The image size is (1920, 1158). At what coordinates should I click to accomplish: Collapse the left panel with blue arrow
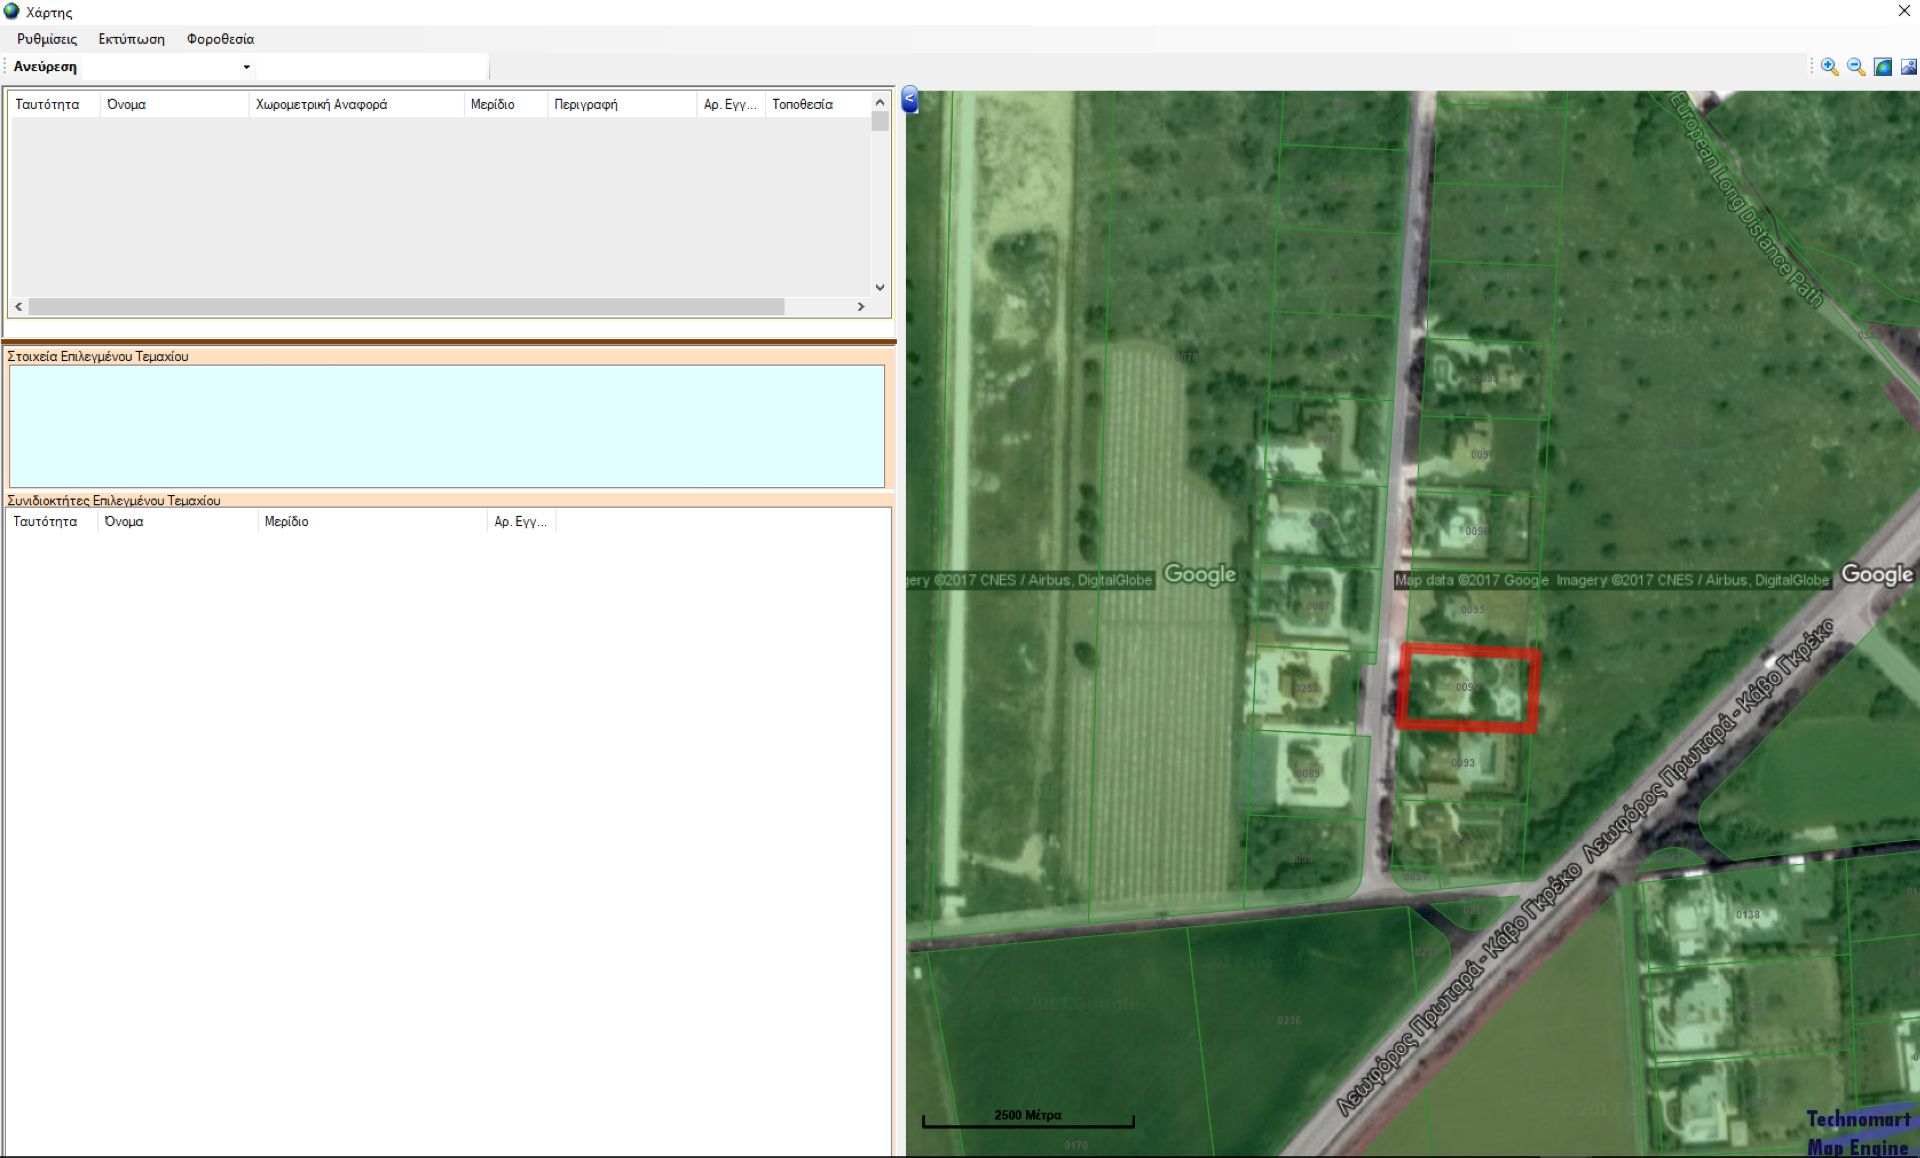pyautogui.click(x=910, y=99)
